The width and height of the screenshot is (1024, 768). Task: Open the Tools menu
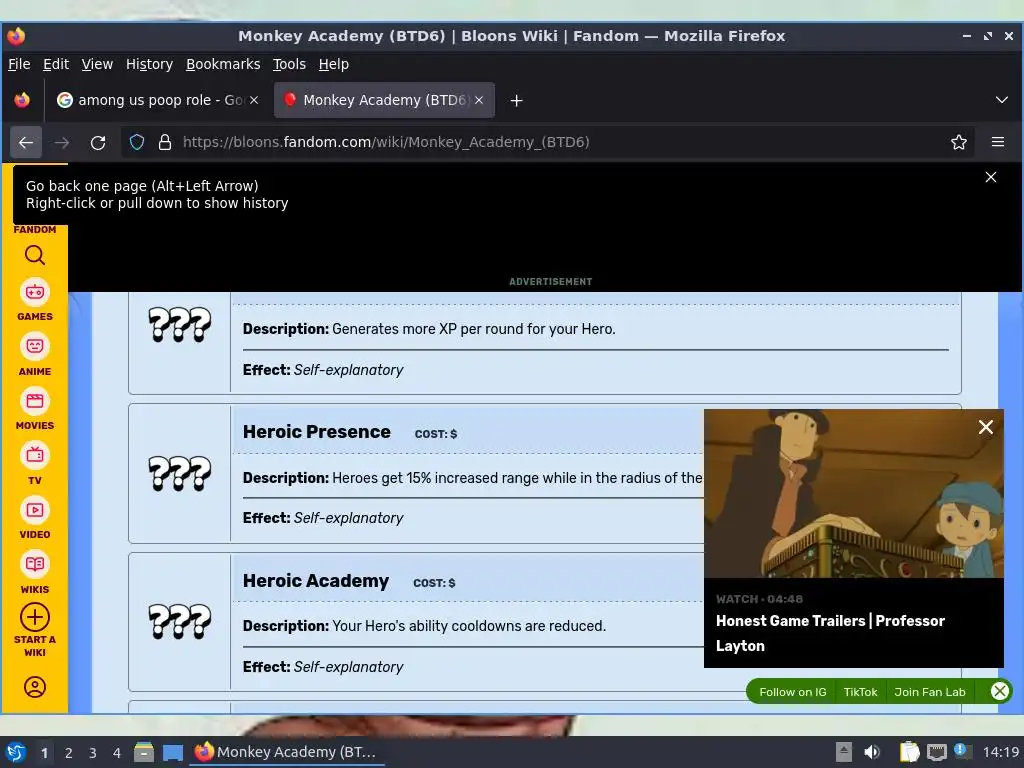tap(289, 64)
